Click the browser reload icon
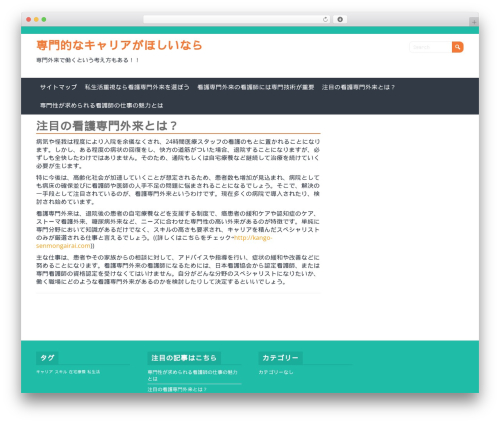 (x=325, y=20)
